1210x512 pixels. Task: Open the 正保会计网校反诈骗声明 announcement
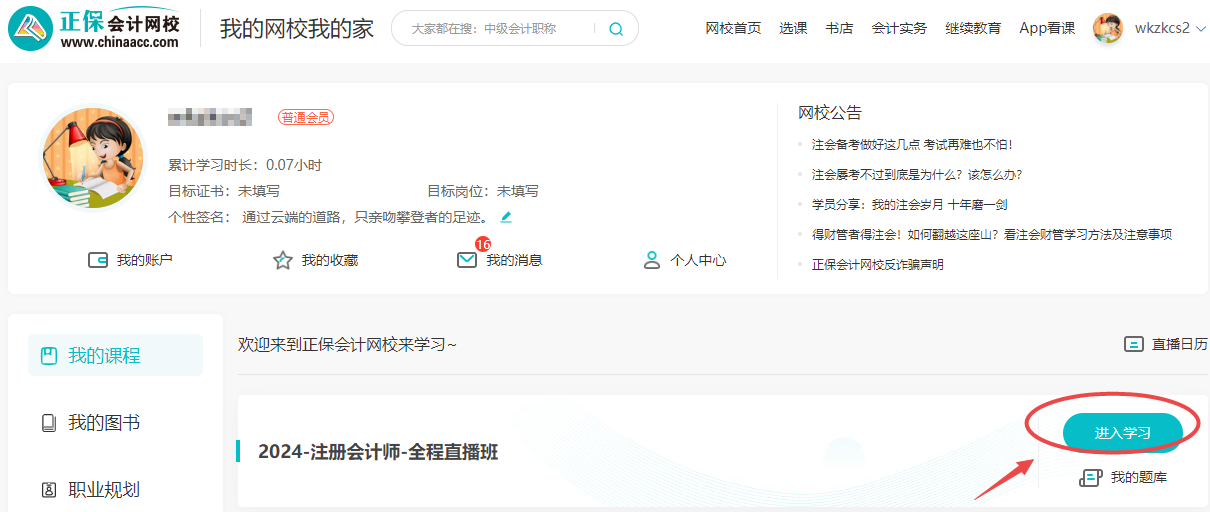click(x=877, y=265)
